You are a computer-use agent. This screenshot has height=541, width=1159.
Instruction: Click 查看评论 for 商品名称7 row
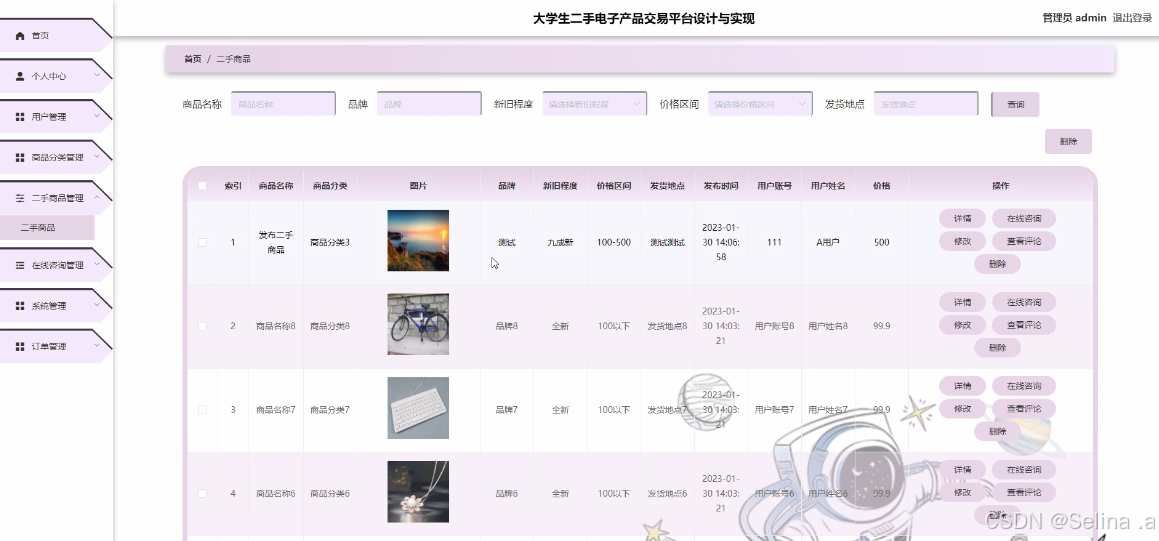(1024, 409)
